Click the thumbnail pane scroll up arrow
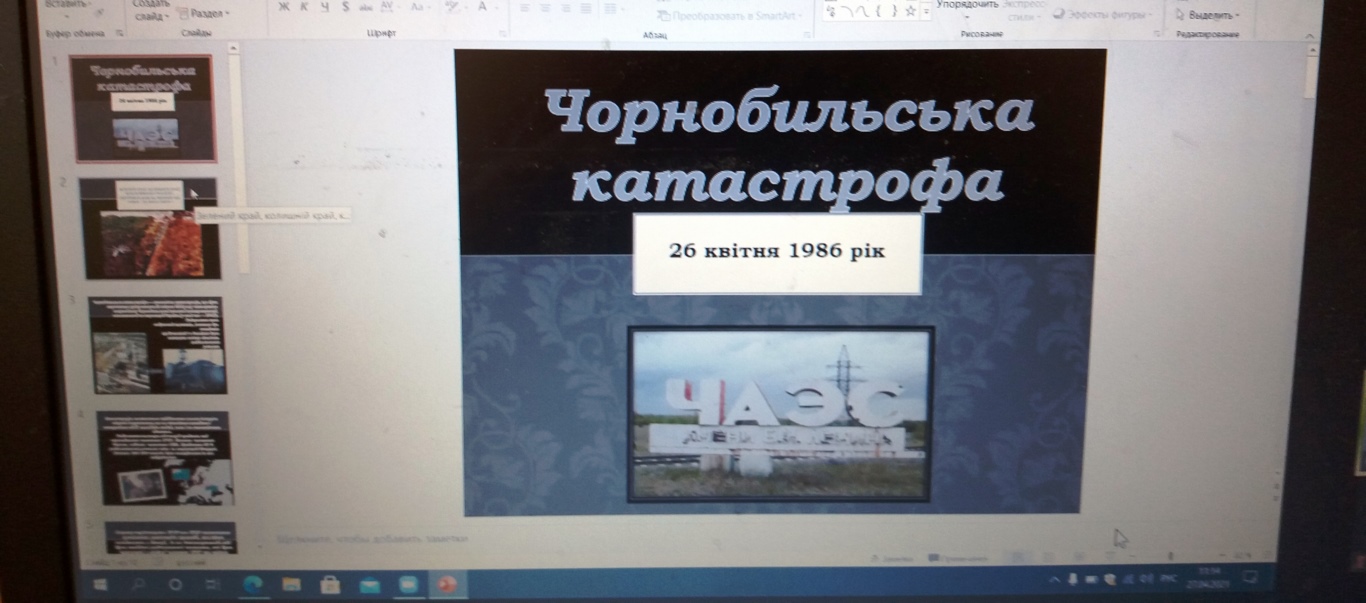The height and width of the screenshot is (603, 1366). (x=233, y=48)
